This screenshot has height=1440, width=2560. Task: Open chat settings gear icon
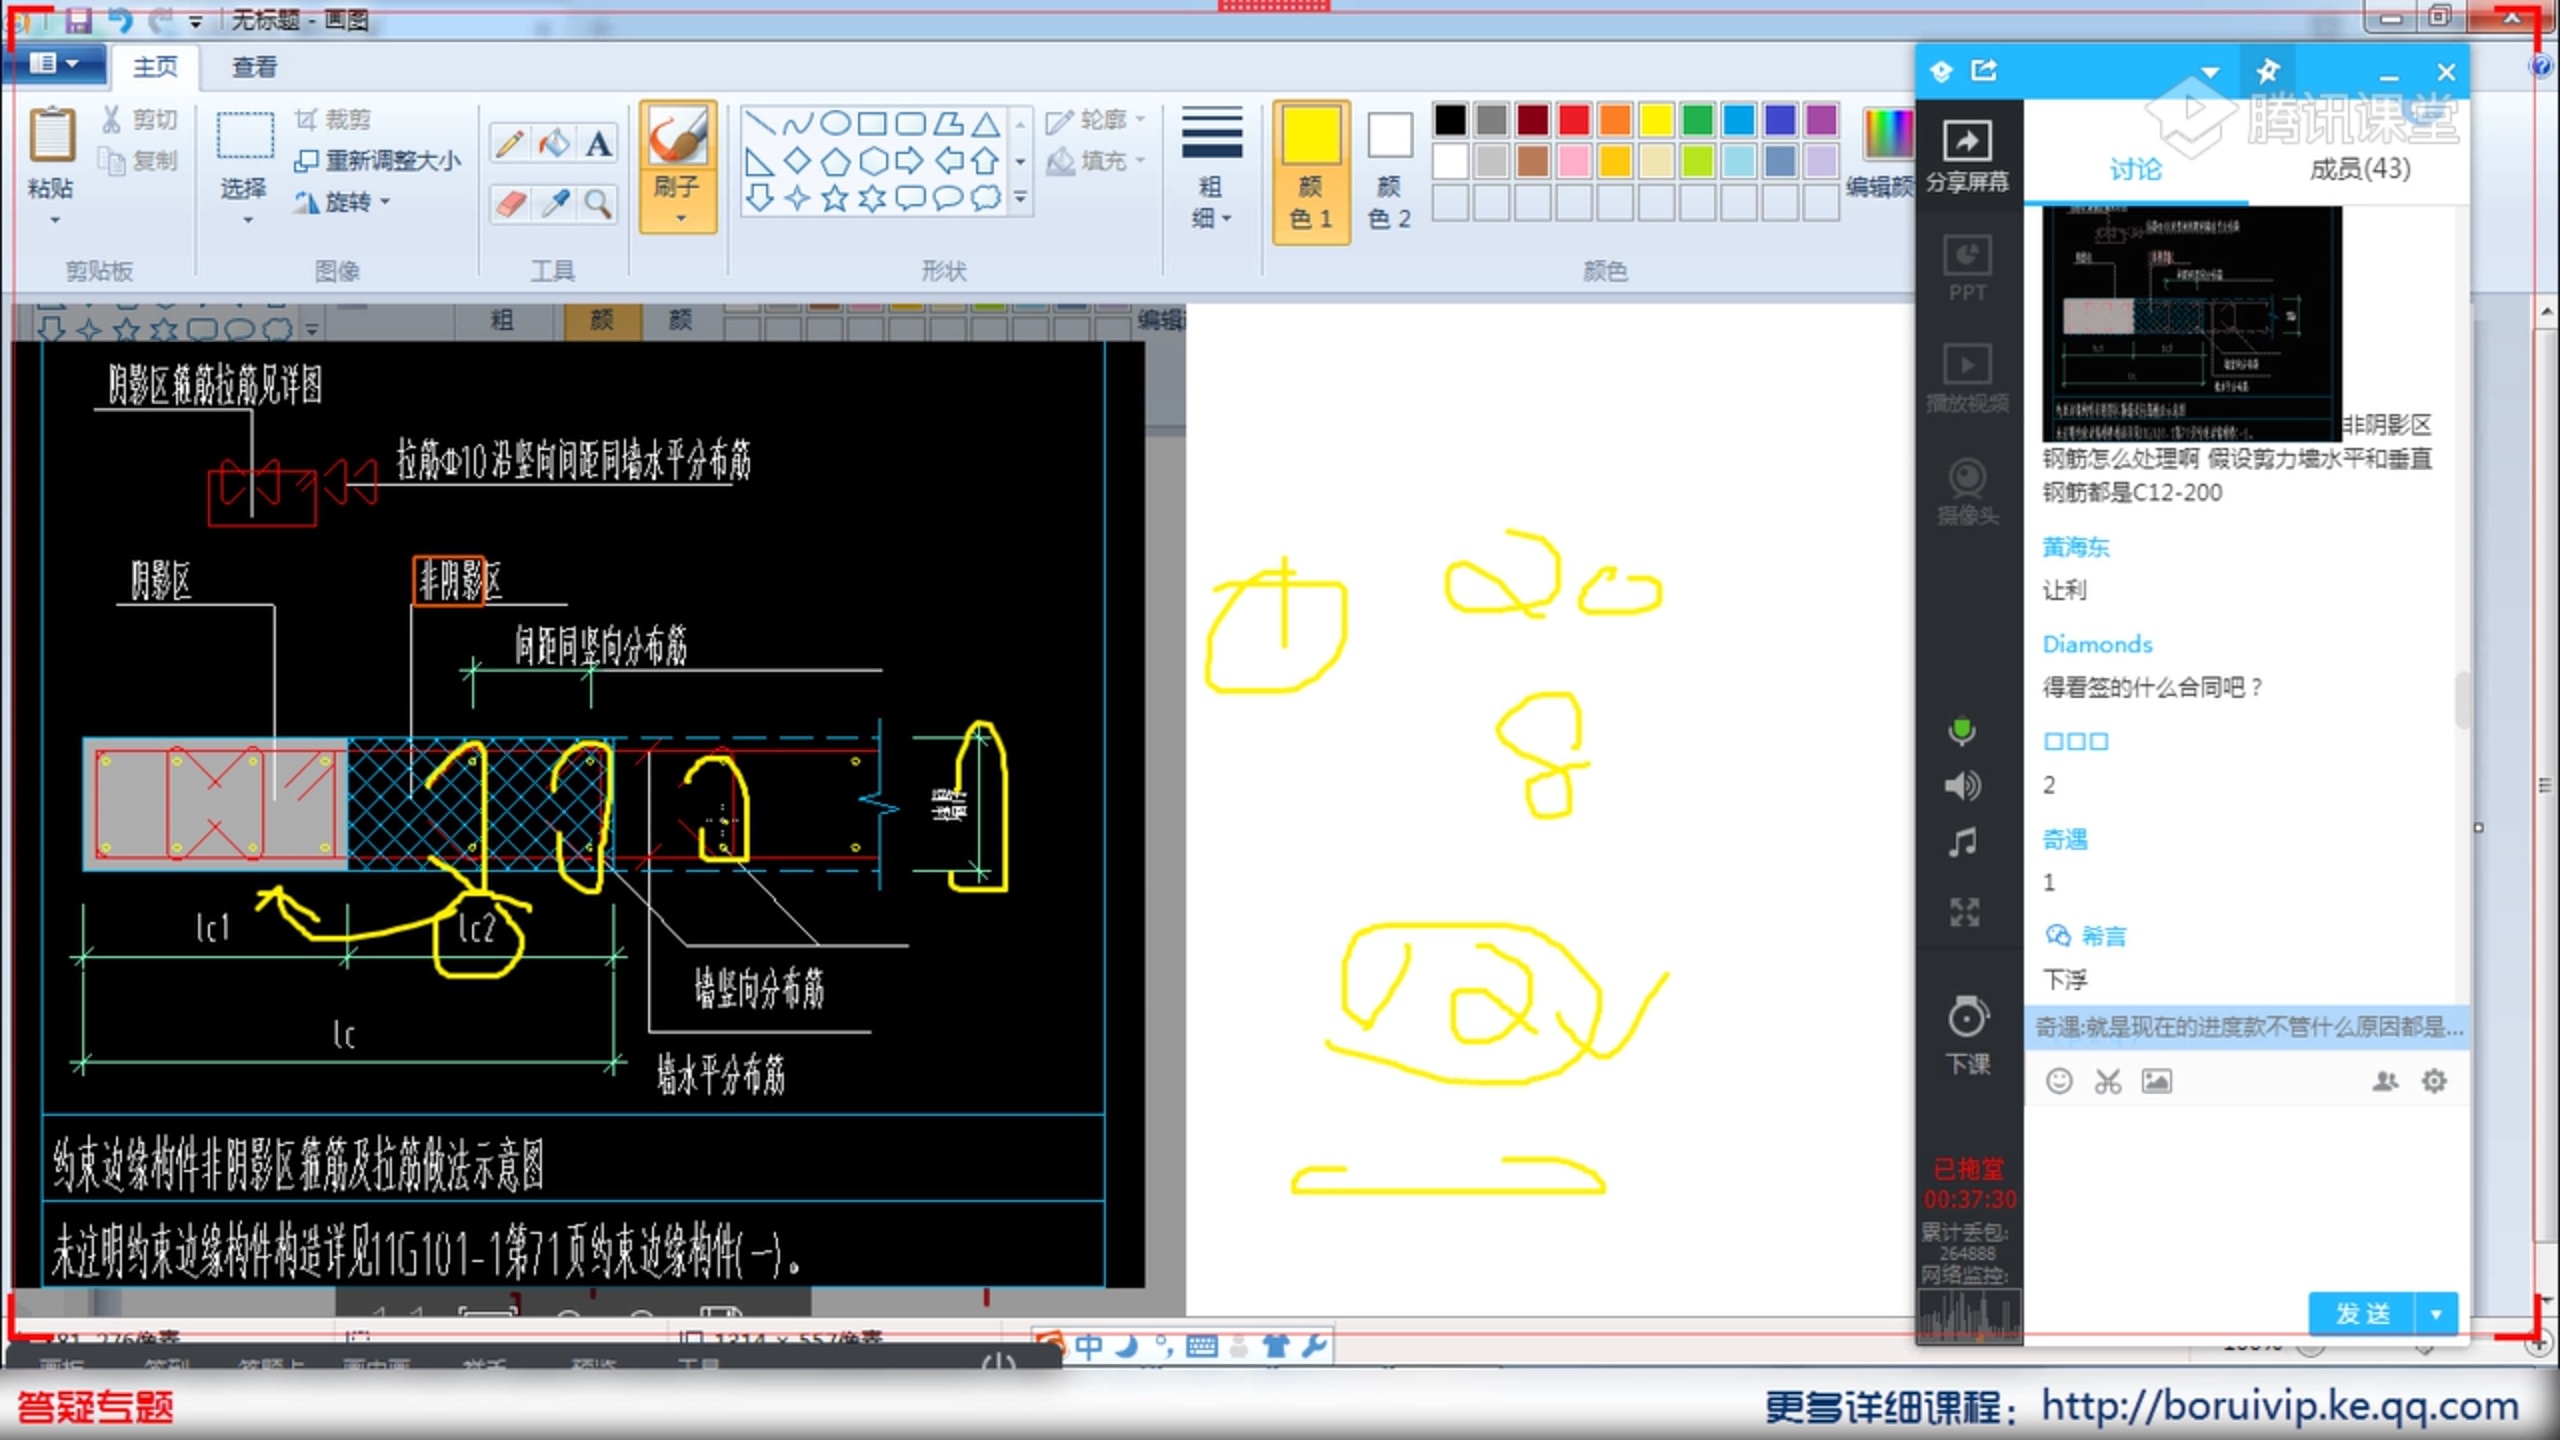point(2434,1081)
